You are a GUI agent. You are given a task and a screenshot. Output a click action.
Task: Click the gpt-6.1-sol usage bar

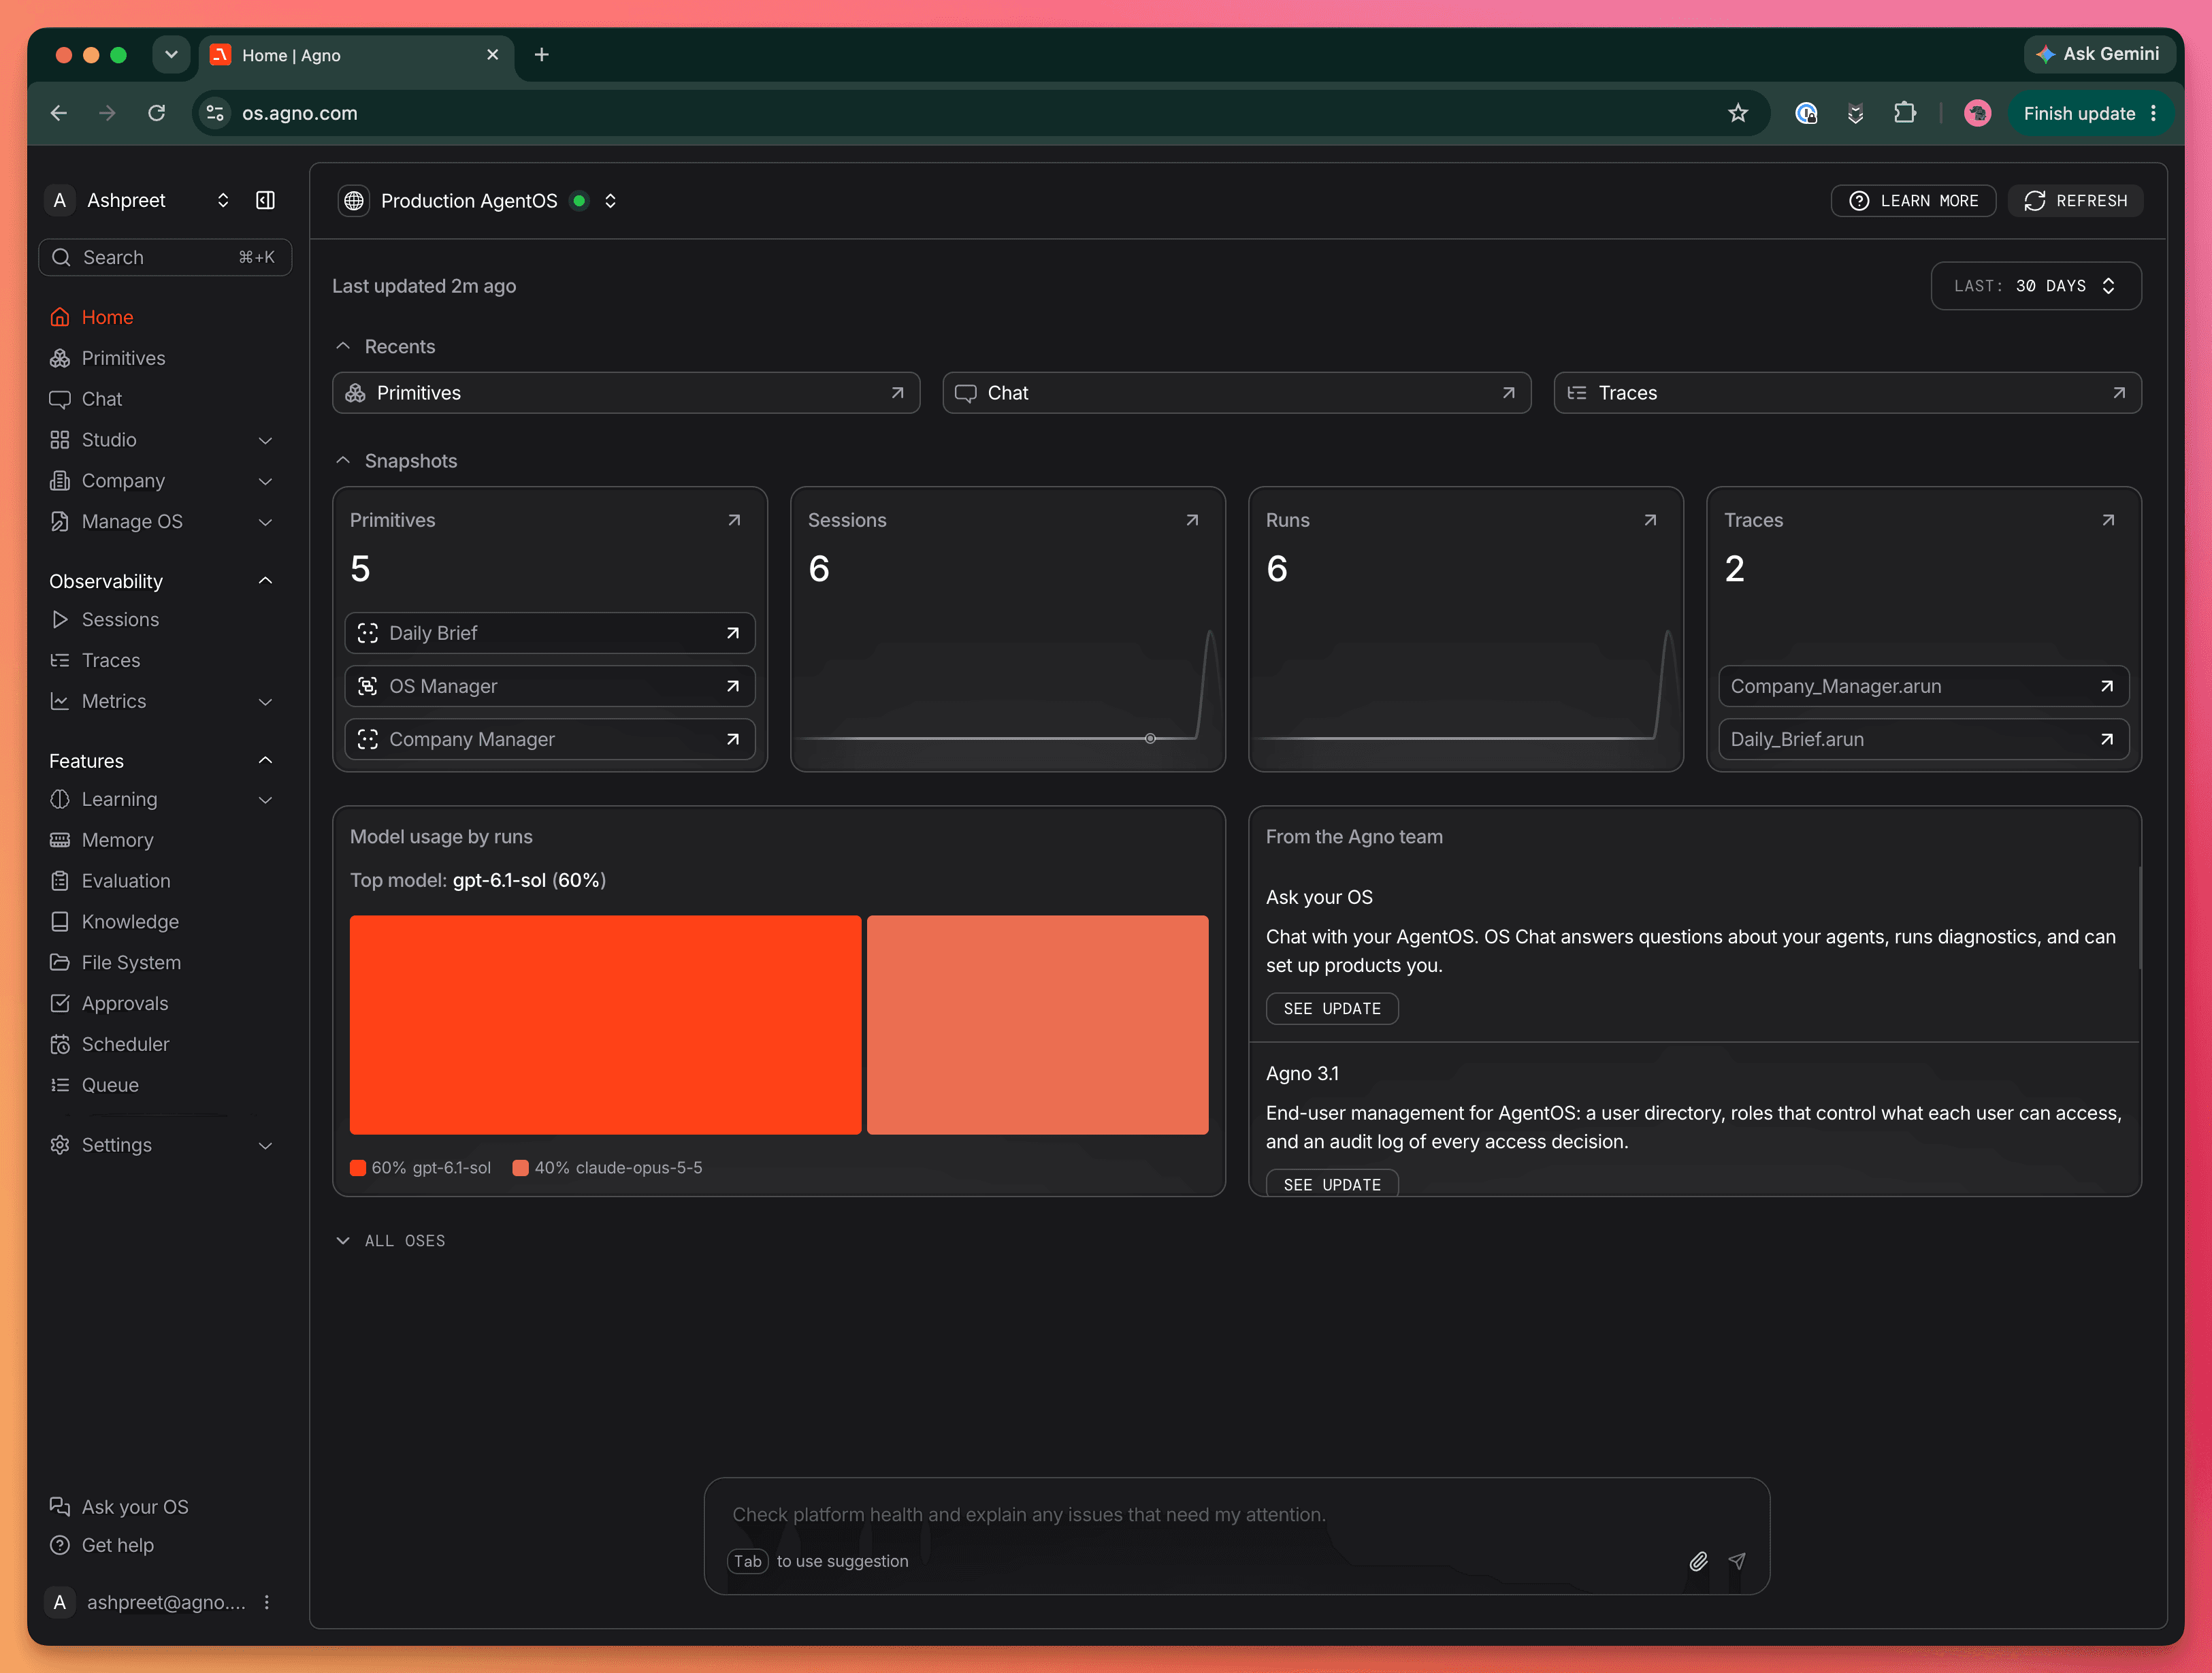click(x=605, y=1025)
